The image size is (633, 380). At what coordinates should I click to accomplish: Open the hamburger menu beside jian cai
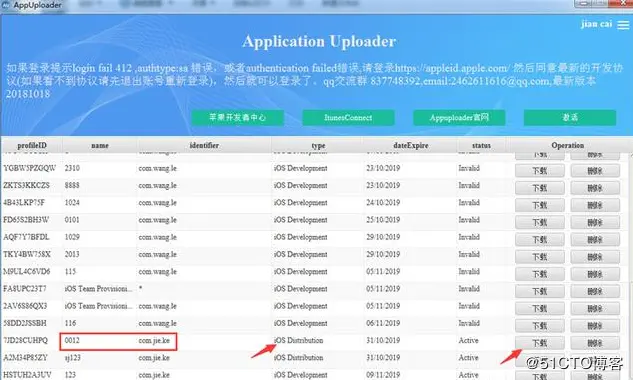tap(623, 25)
